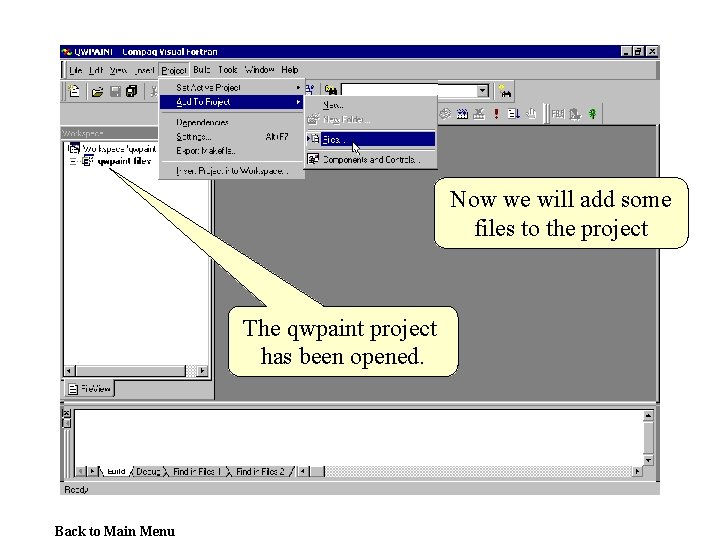
Task: Select New... in the Add To Project submenu
Action: click(371, 105)
